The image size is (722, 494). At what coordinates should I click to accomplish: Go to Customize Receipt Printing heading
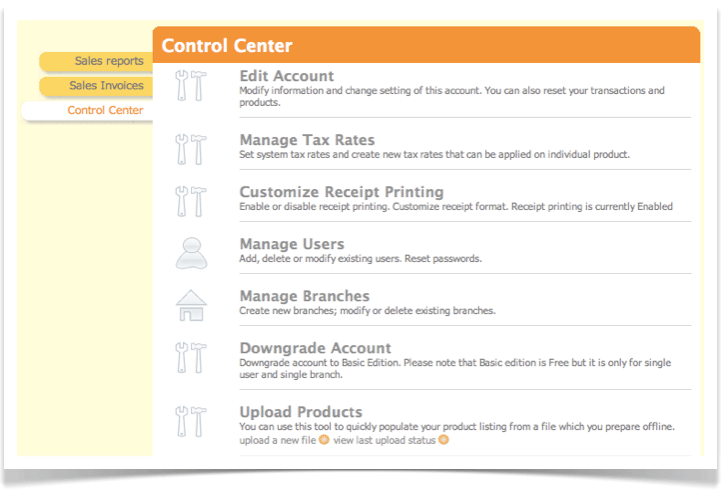(341, 192)
